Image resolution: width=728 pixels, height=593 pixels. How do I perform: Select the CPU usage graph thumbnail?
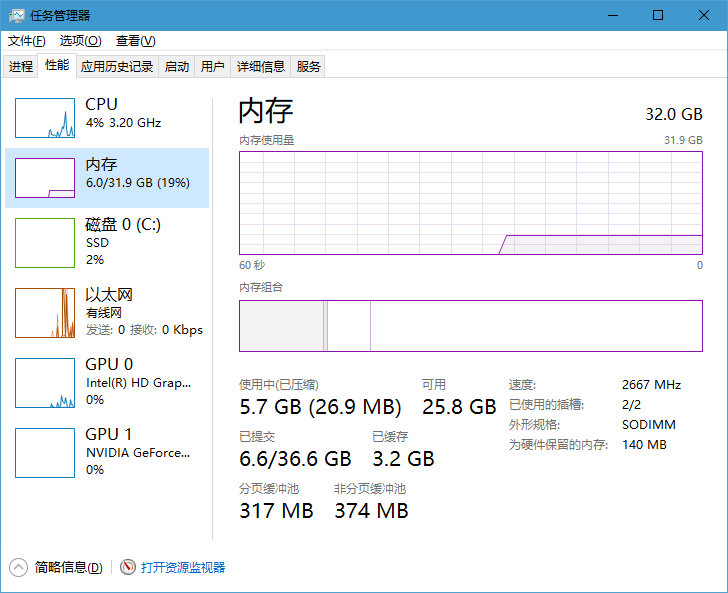click(45, 118)
